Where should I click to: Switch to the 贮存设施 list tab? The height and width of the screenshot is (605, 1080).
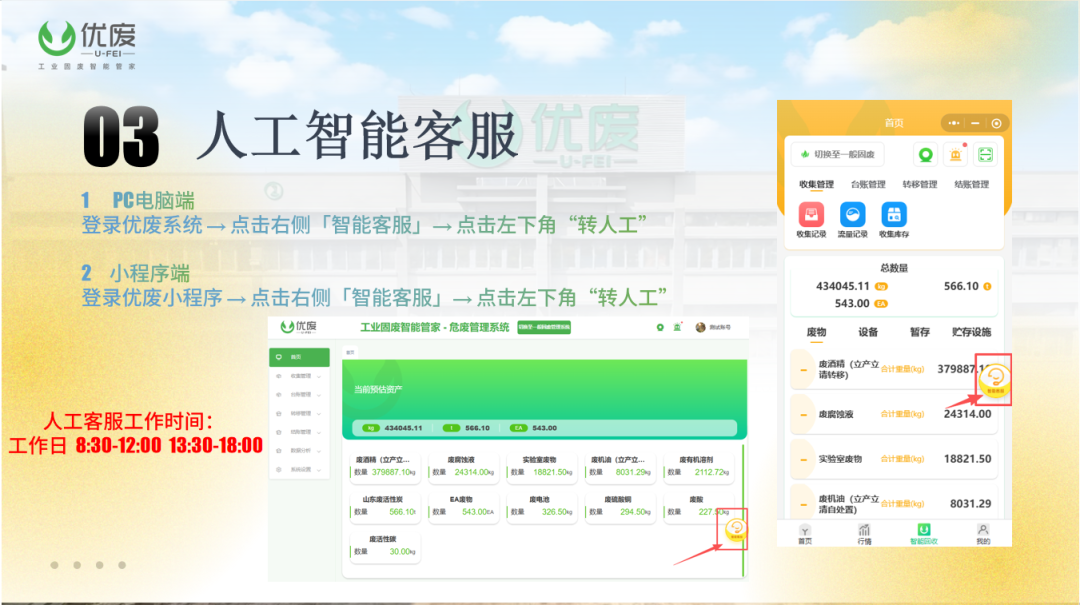[x=971, y=332]
